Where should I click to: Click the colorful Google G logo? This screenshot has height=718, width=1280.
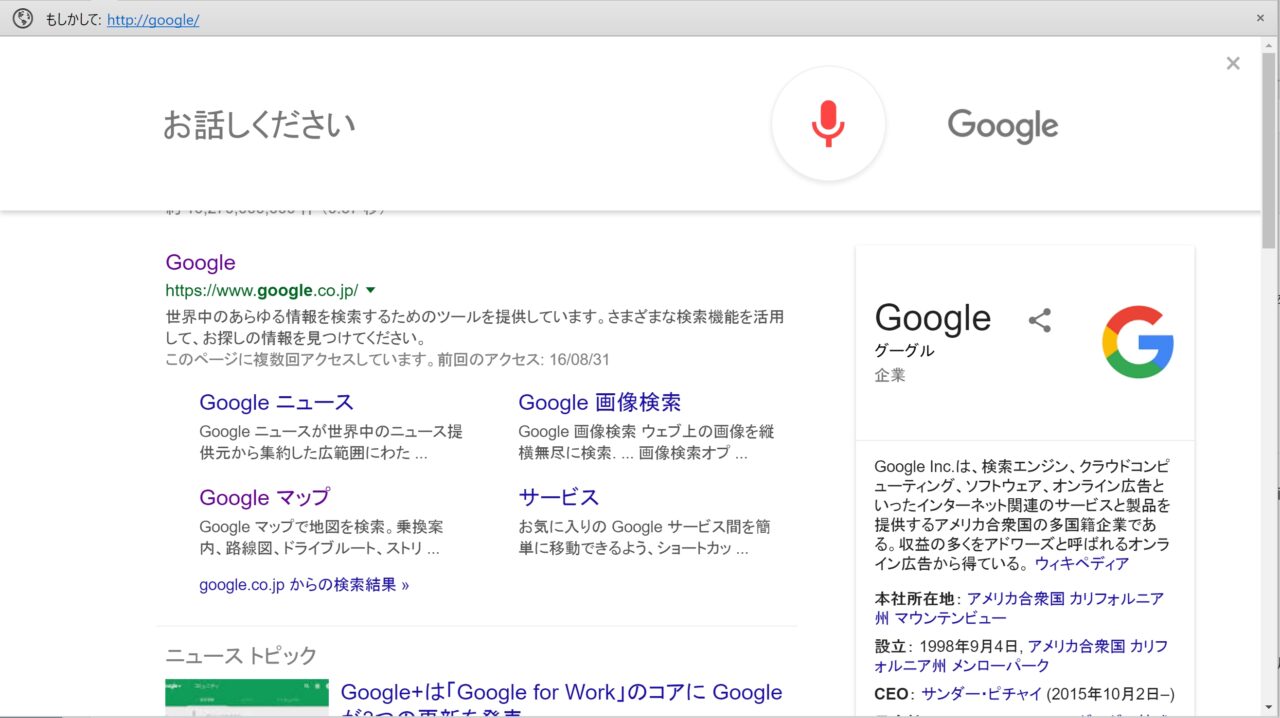click(x=1138, y=342)
